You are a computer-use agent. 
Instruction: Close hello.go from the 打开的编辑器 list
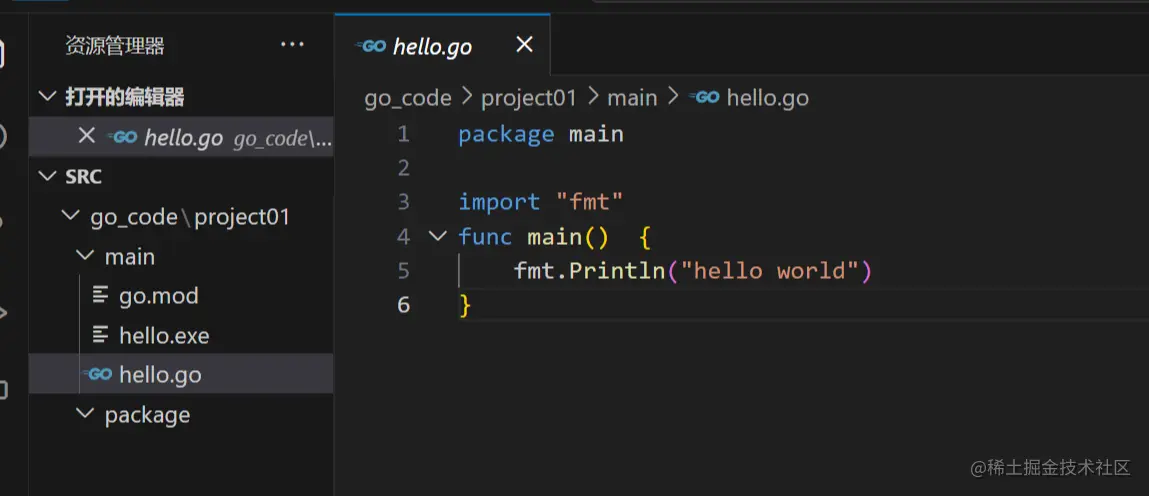87,136
